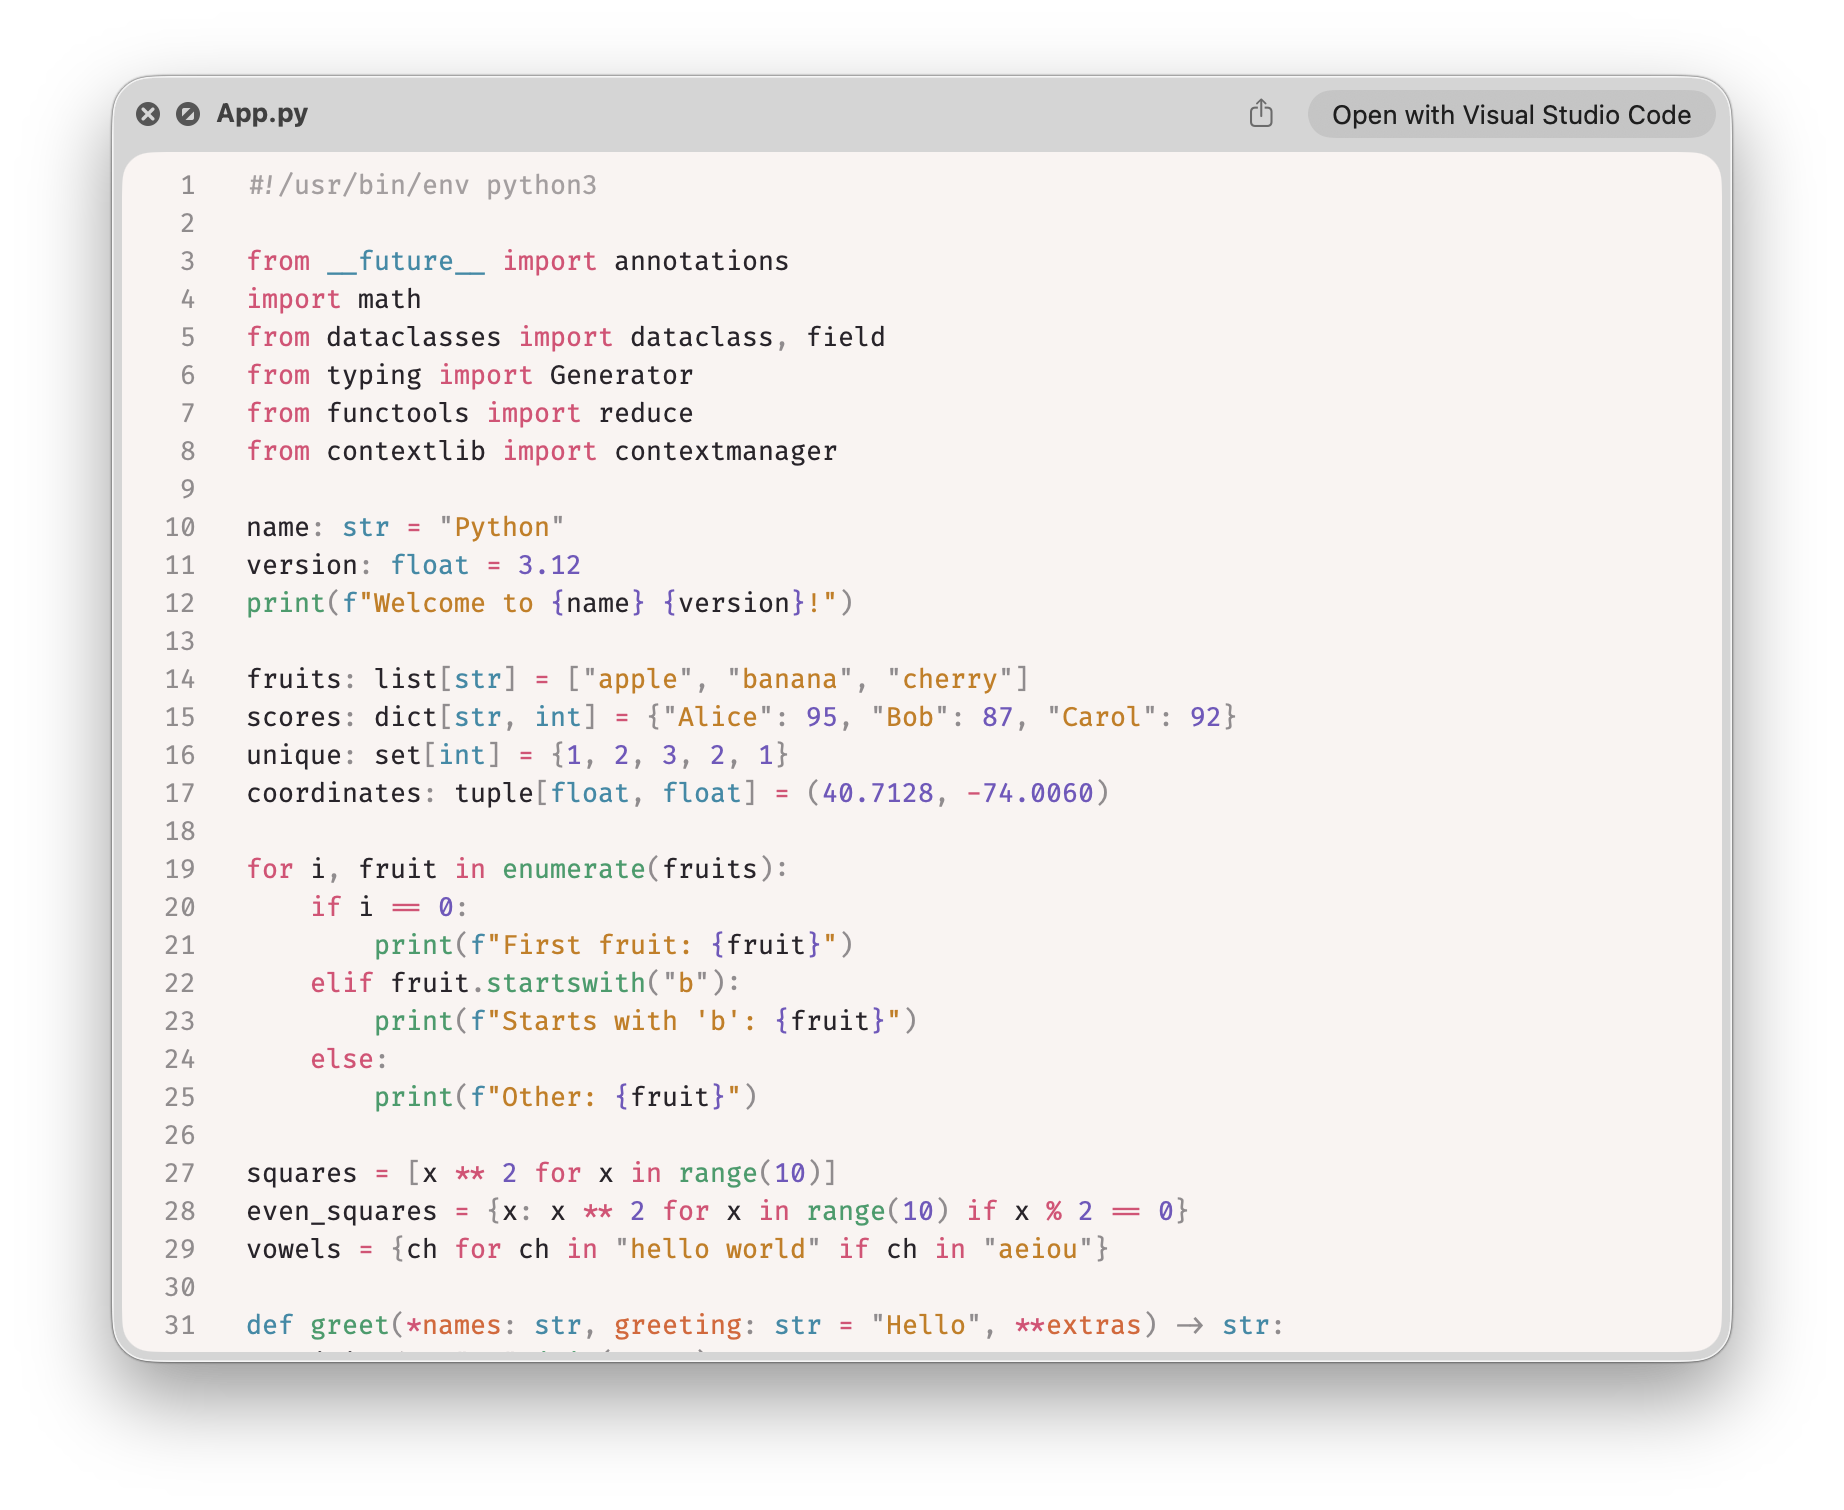Select the squares list comprehension

click(x=541, y=1172)
